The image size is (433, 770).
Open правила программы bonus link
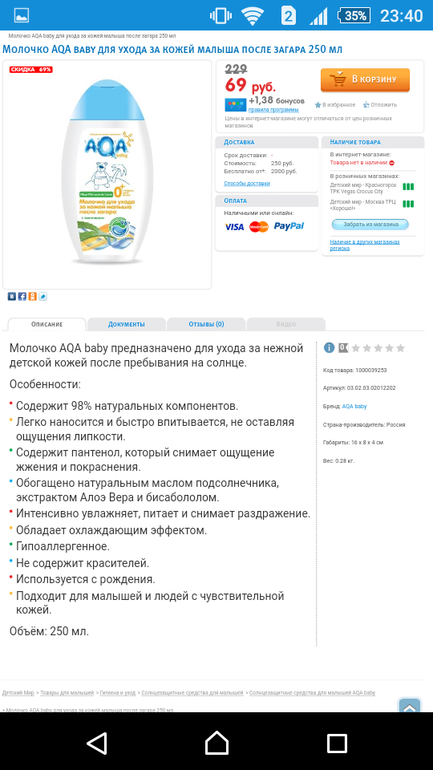[x=273, y=110]
